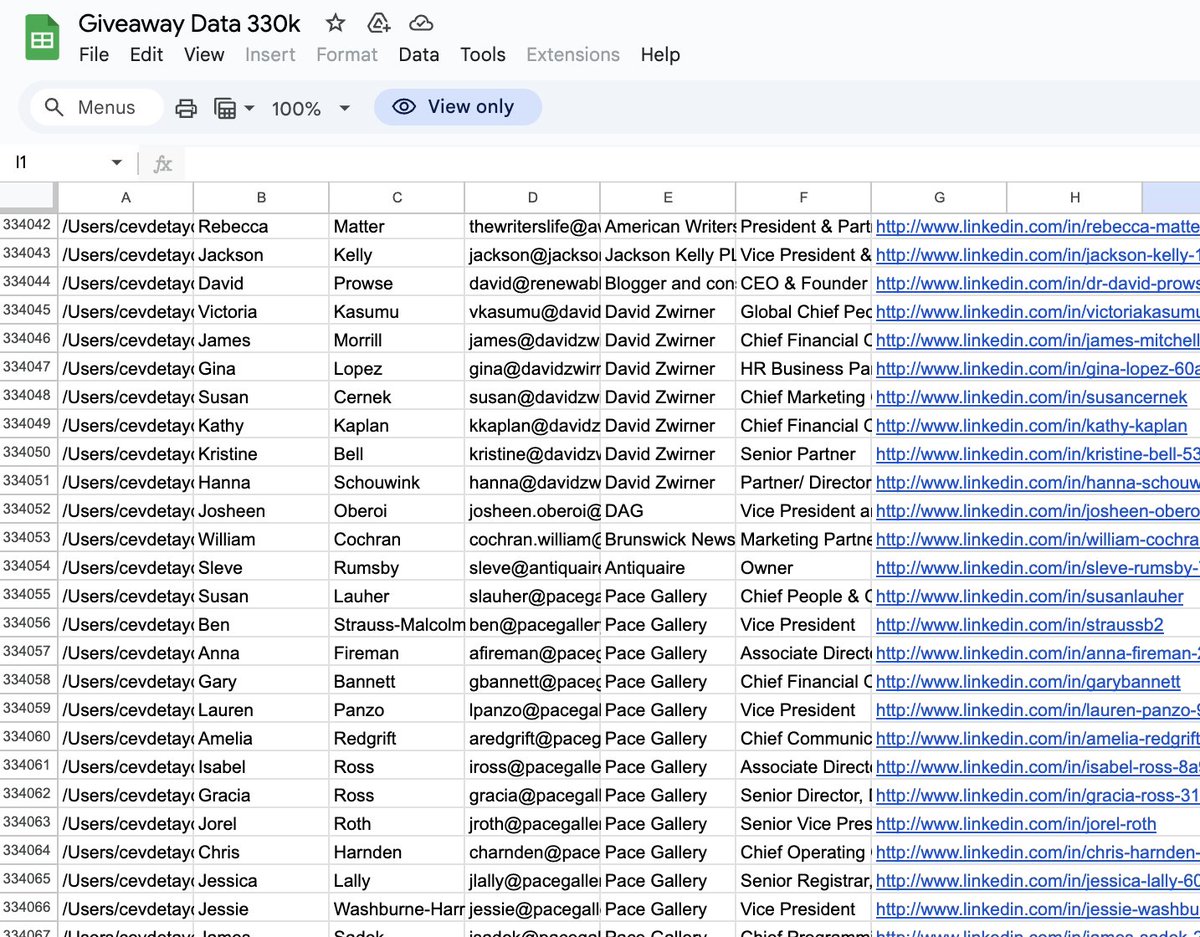Screen dimensions: 1200x937
Task: Select the cell containing Prowse
Action: pos(397,283)
